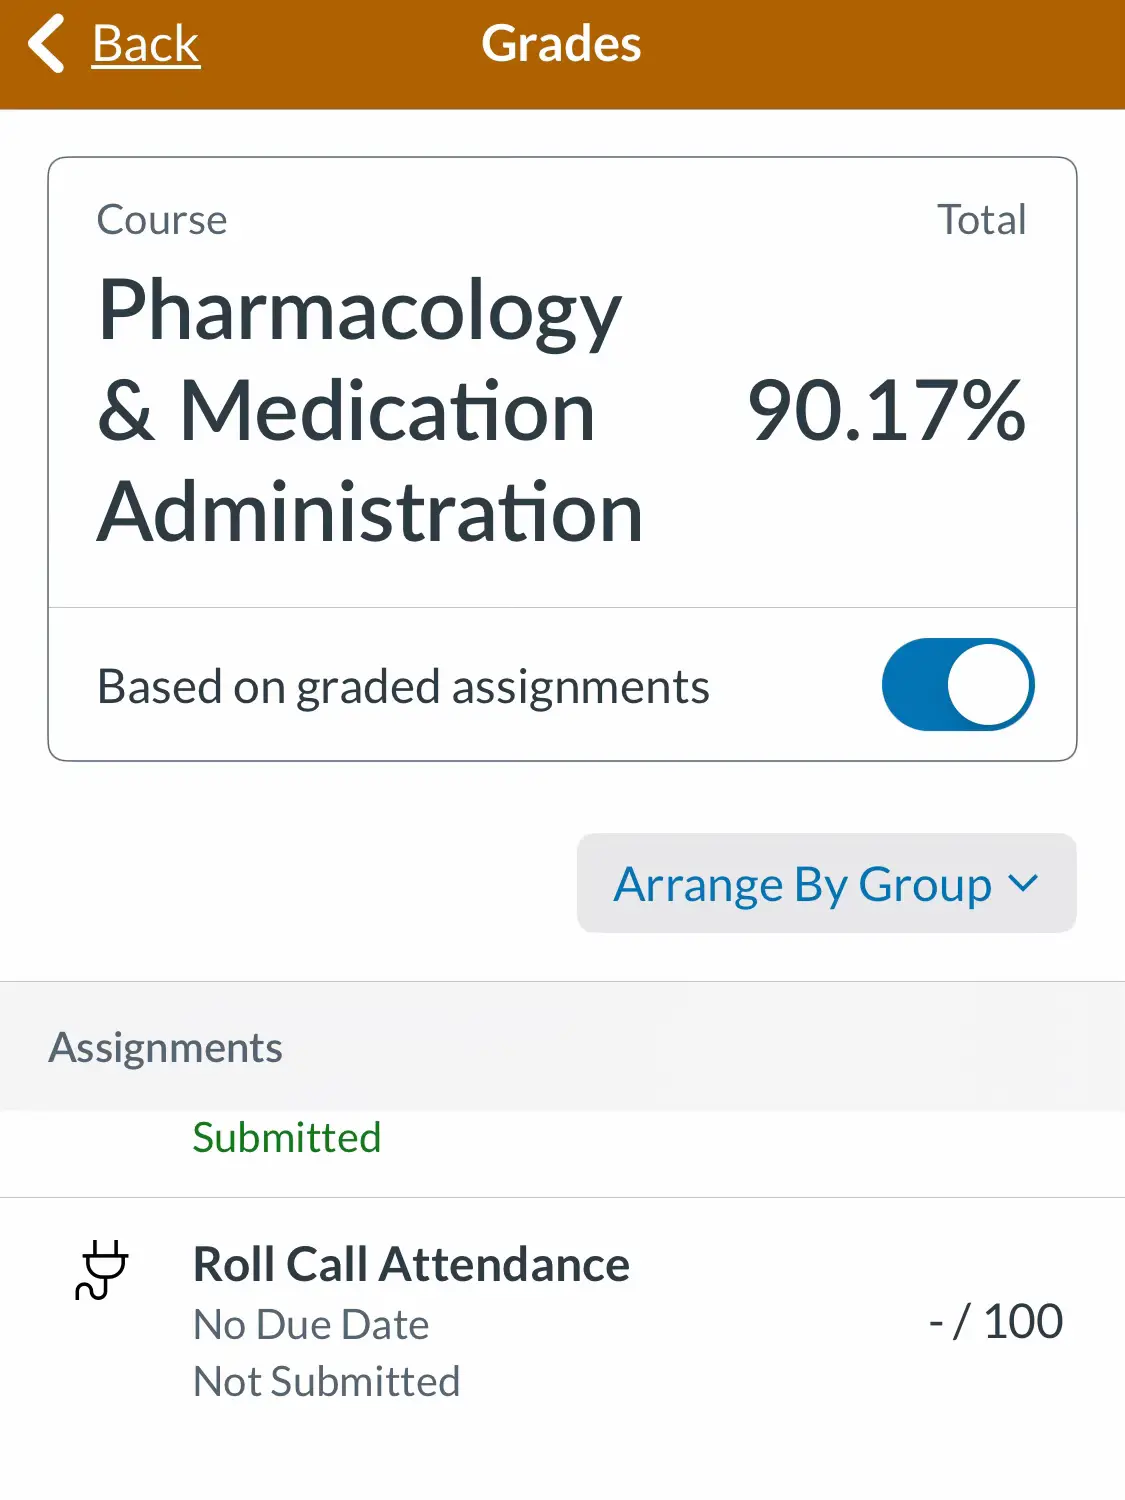Screen dimensions: 1125x1500
Task: Click the - / 100 score for Roll Call
Action: coord(995,1321)
